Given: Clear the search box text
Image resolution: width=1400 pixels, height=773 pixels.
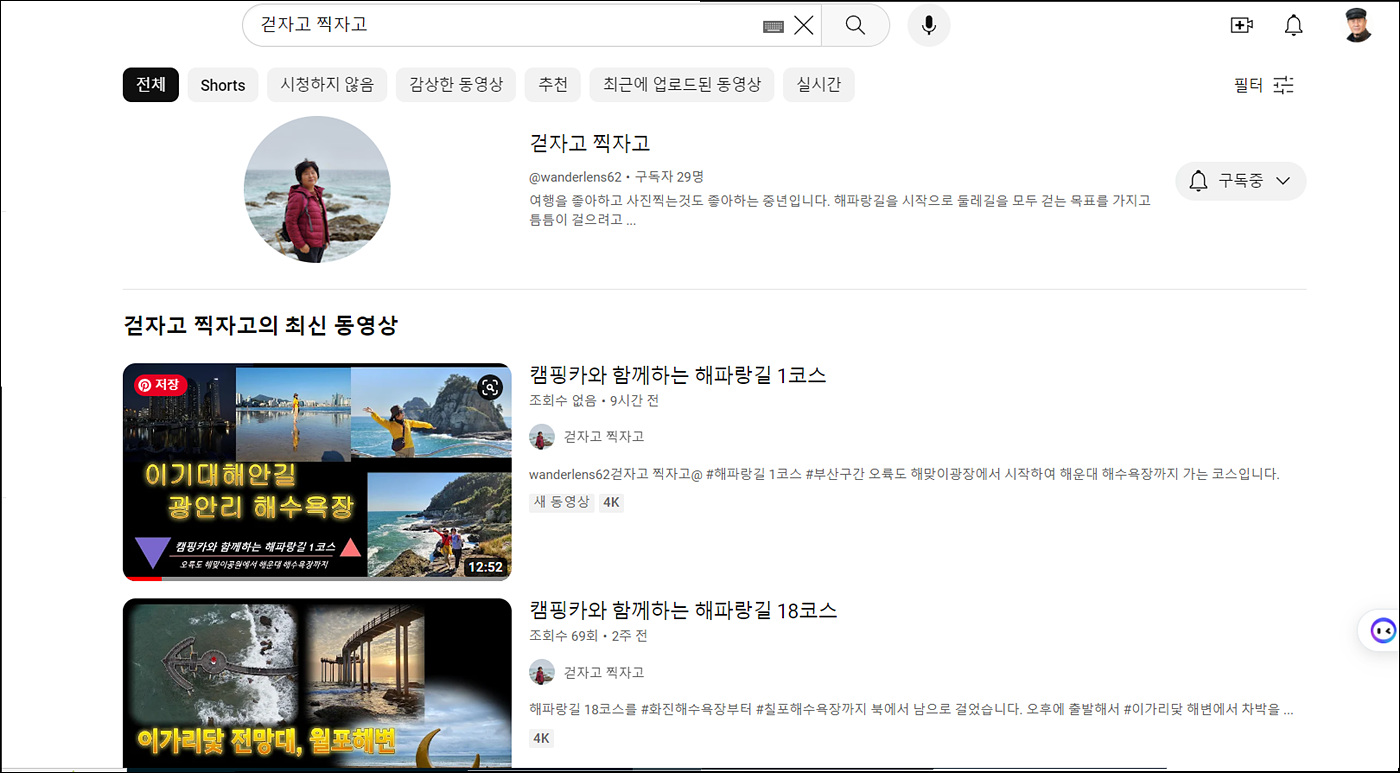Looking at the screenshot, I should coord(803,26).
